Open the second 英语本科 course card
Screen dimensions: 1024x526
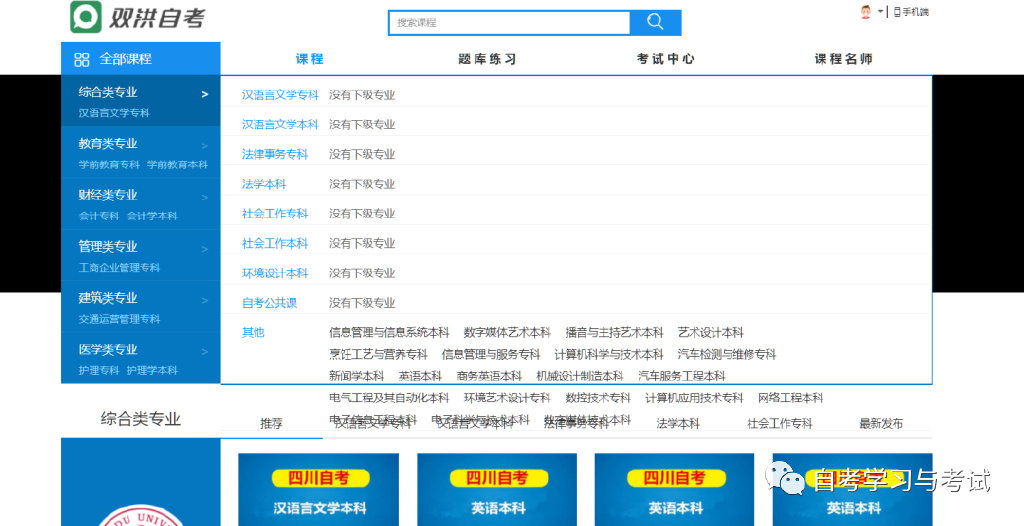pos(676,489)
